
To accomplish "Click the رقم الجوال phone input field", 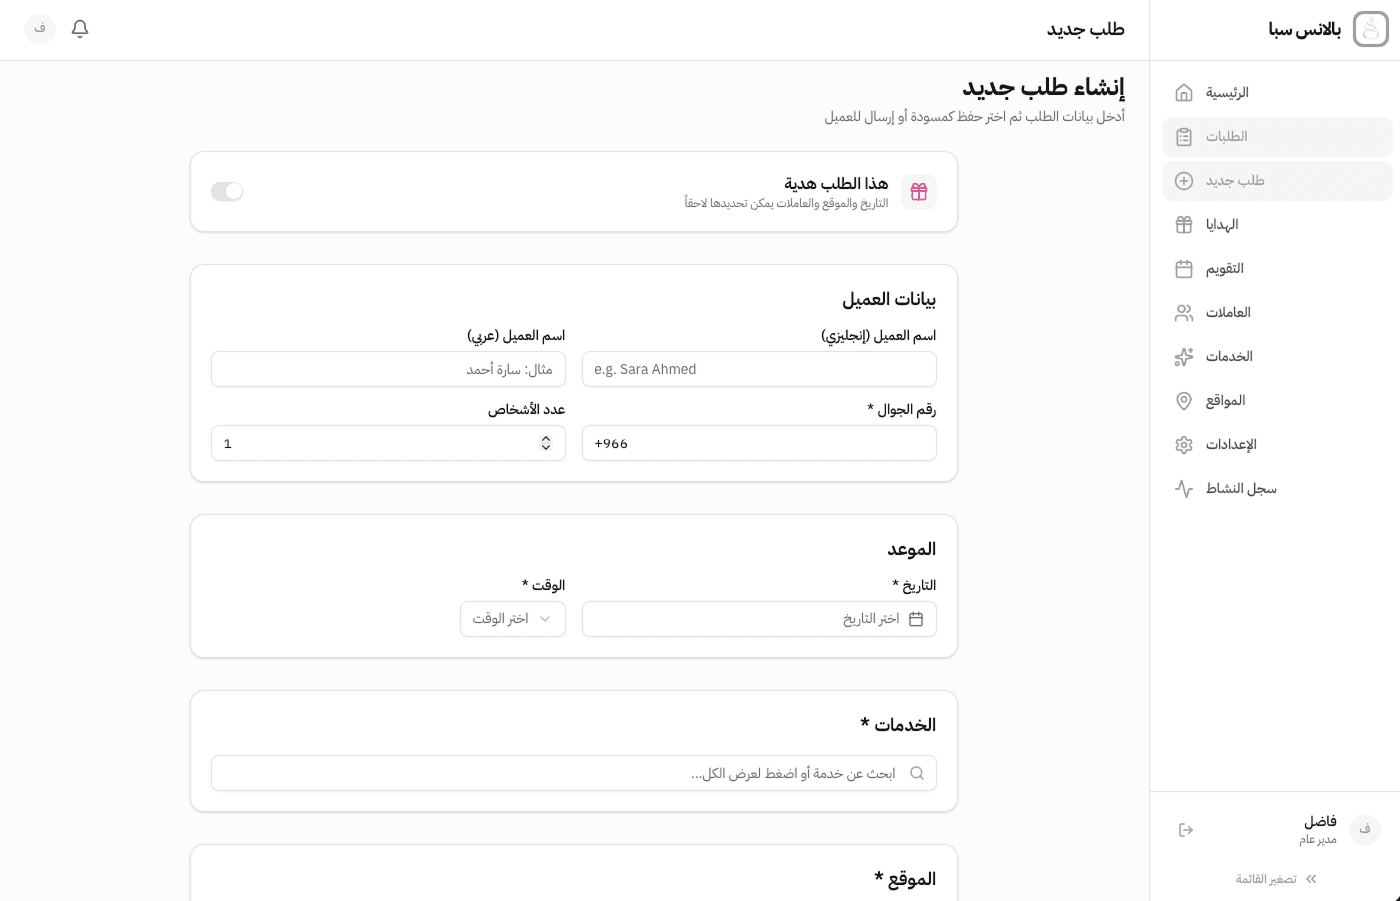I will tap(759, 443).
